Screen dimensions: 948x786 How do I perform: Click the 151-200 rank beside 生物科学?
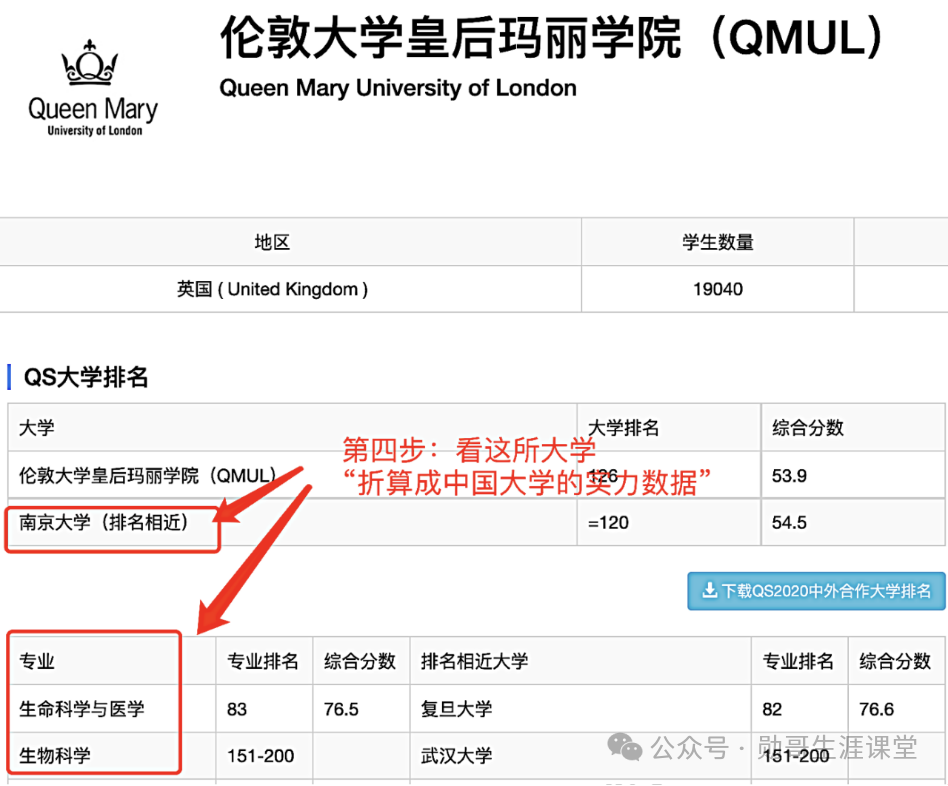tap(261, 756)
